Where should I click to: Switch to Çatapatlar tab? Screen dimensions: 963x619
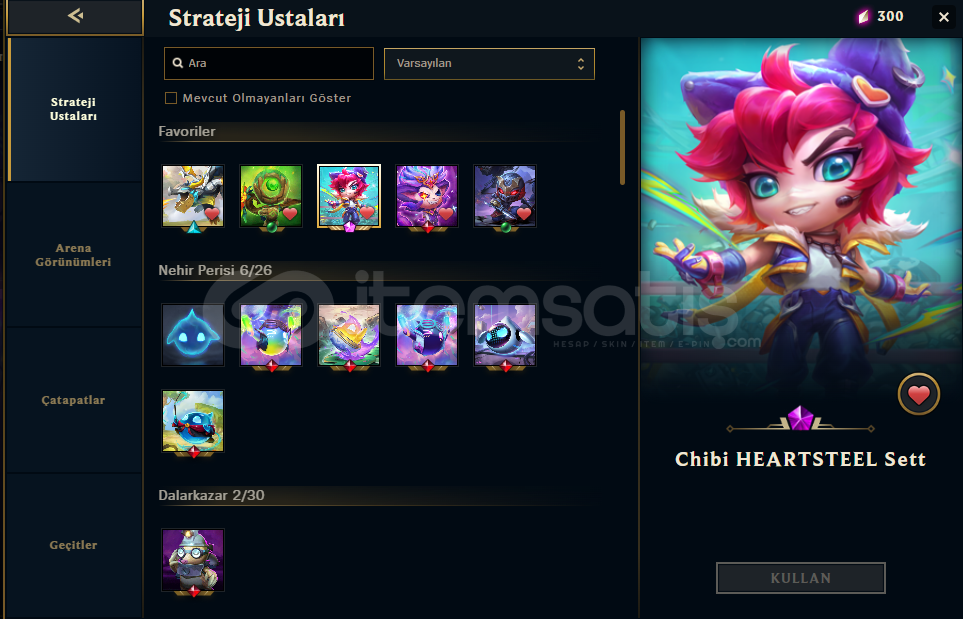(74, 400)
